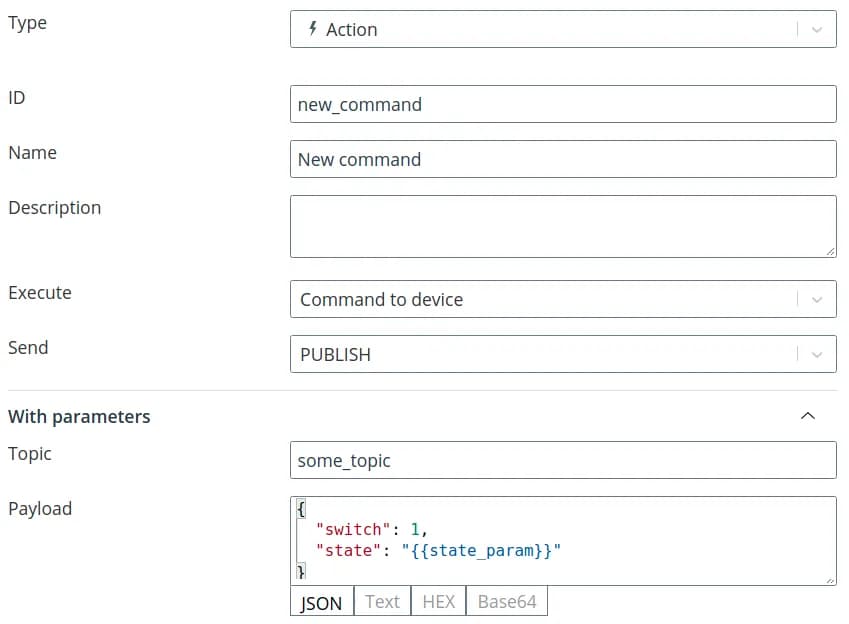Screen dimensions: 849x624
Task: Click the lightning bolt Action icon
Action: tap(313, 29)
